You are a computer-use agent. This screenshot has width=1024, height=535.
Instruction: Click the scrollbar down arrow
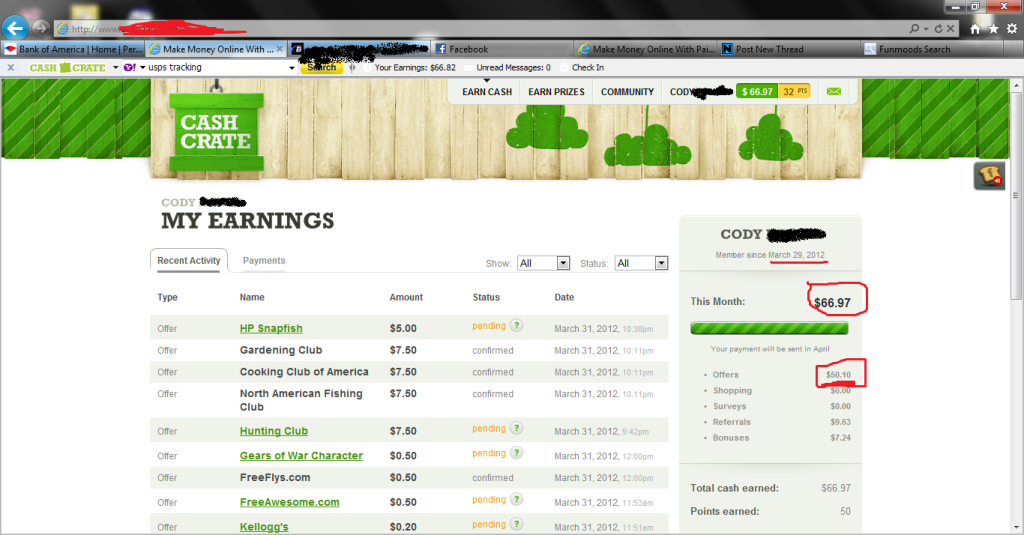point(1016,527)
